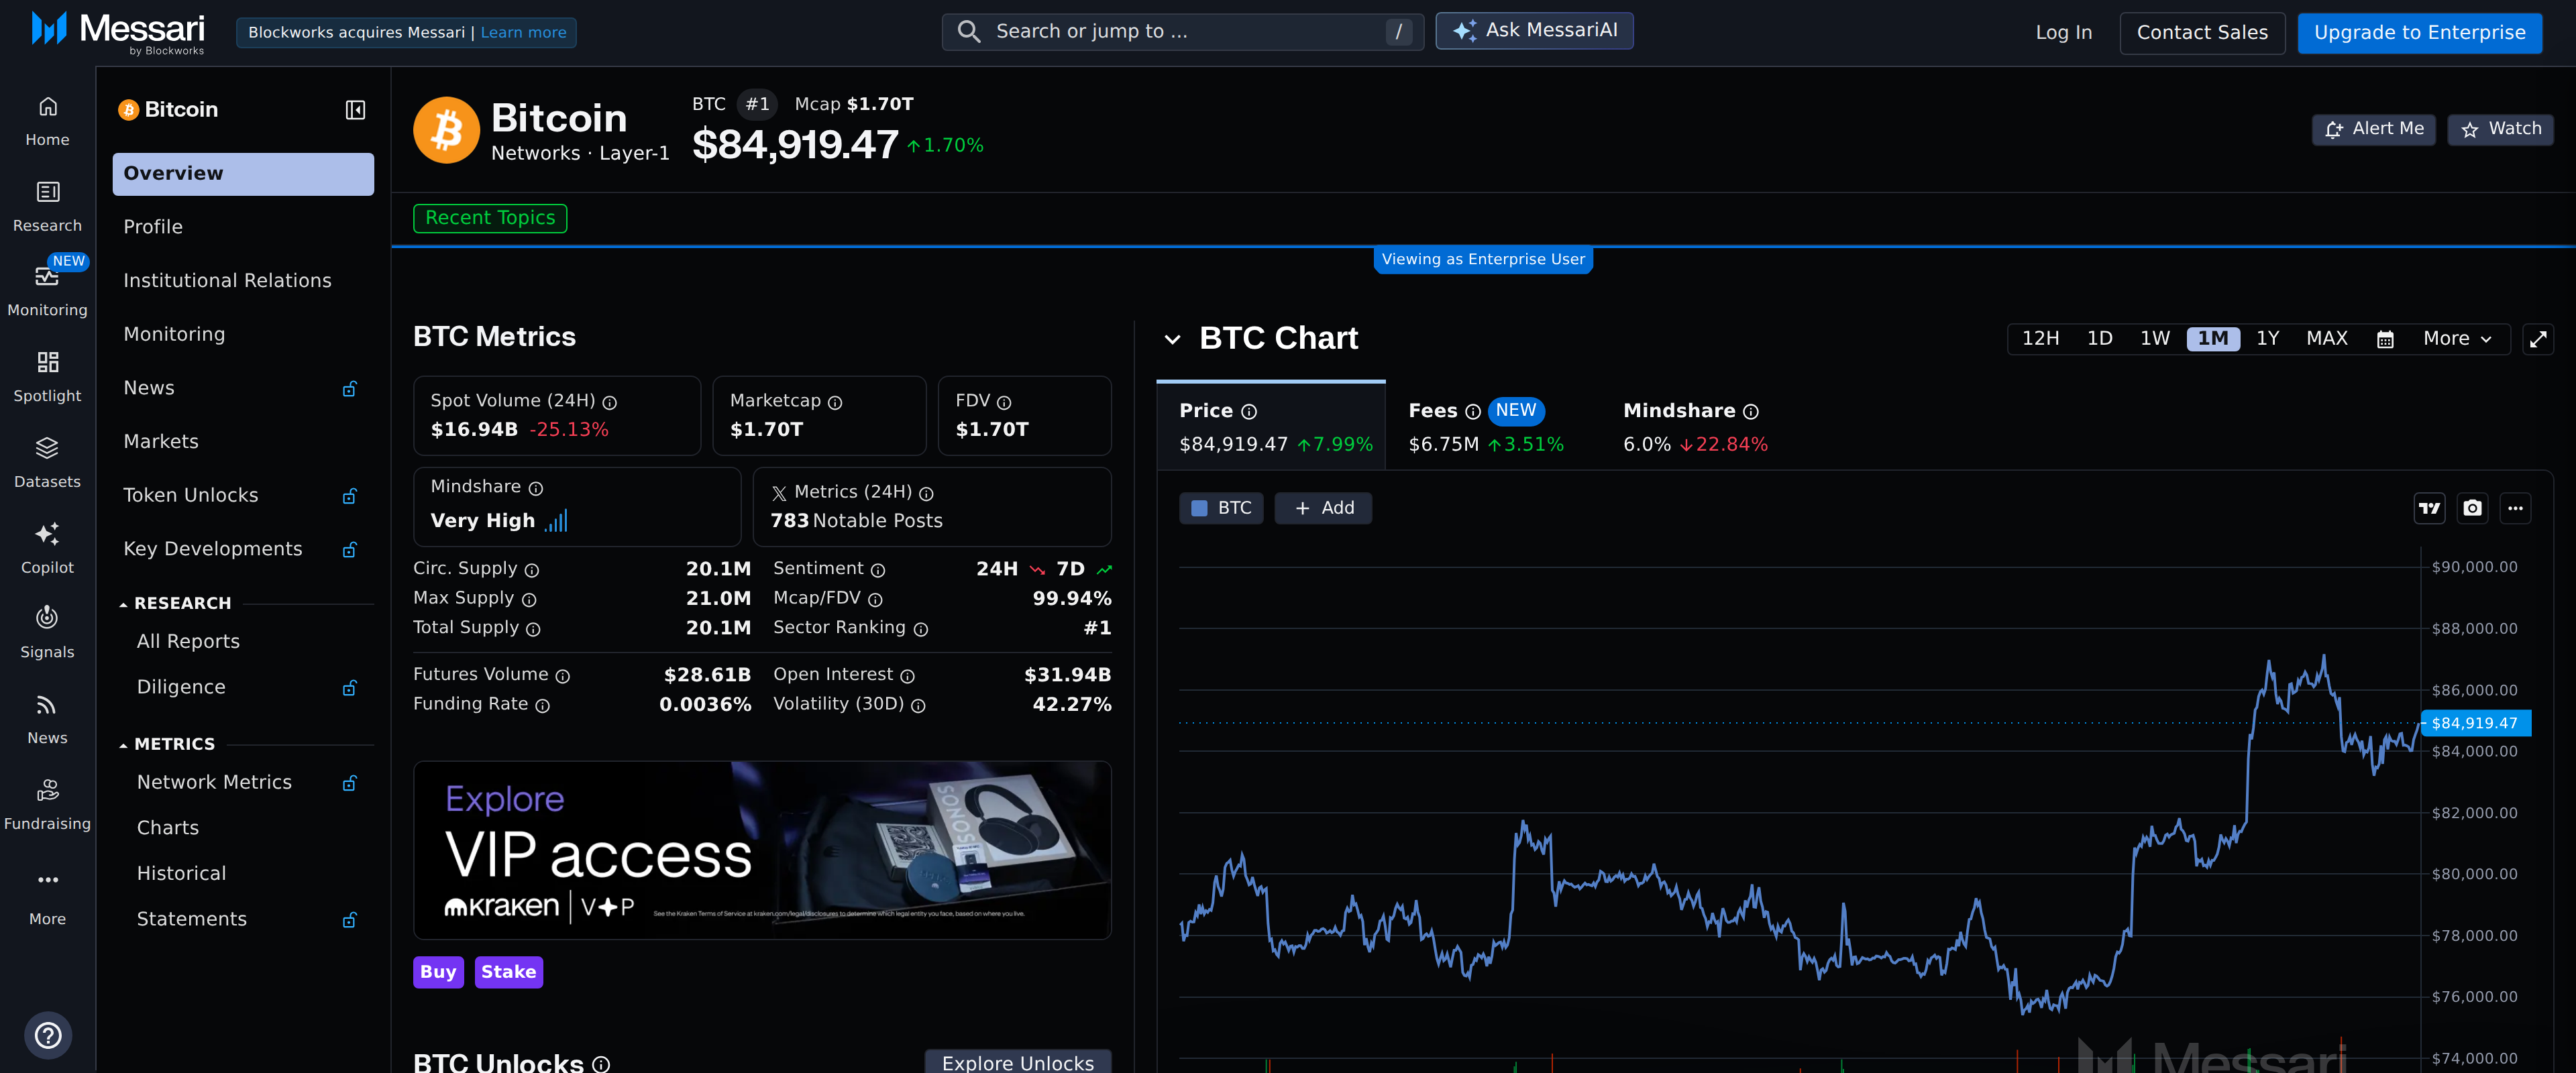
Task: Click info icon beside Funding Rate
Action: 542,706
